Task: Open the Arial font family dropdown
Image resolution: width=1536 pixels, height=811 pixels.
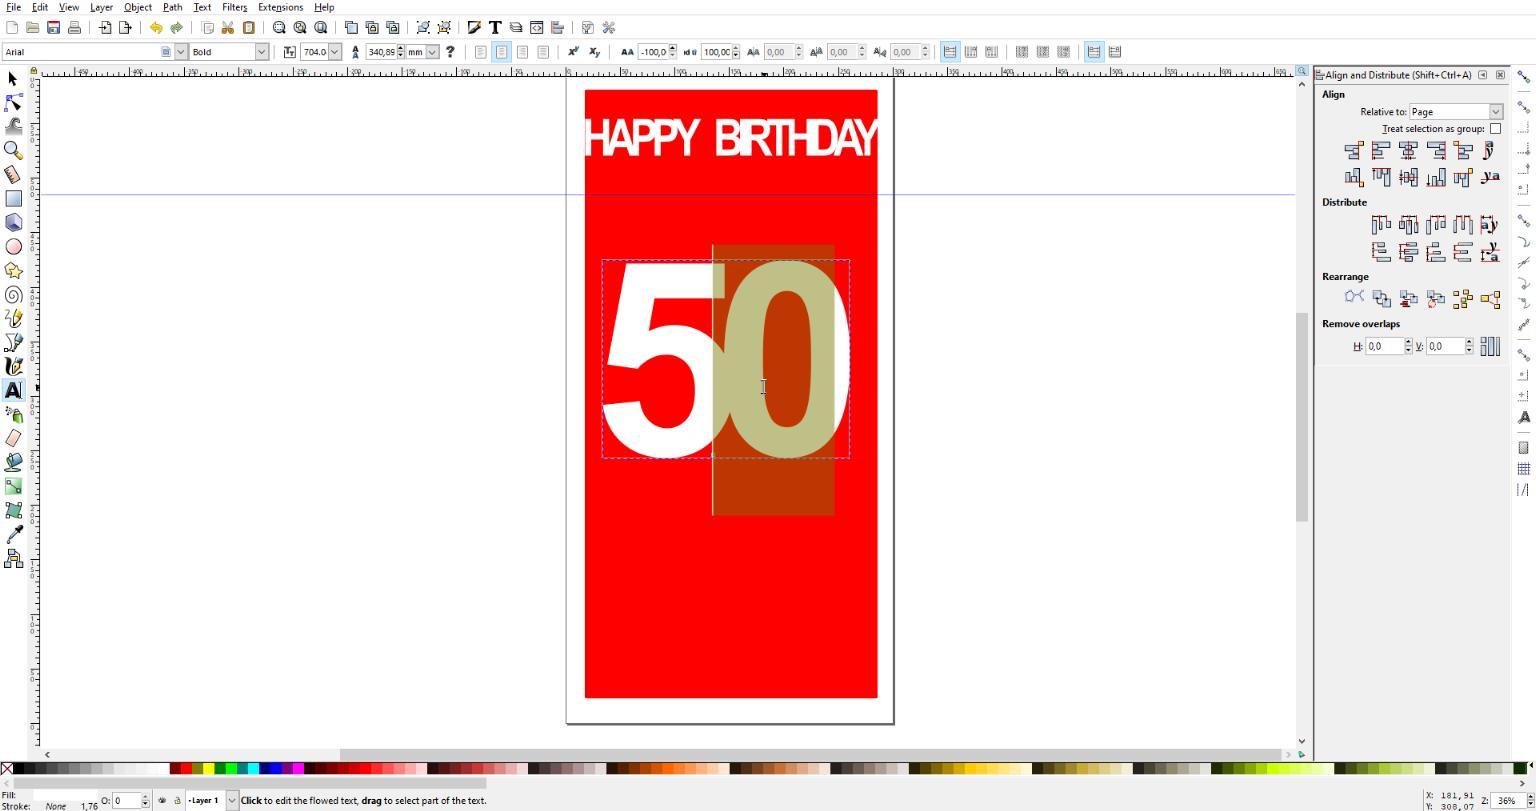Action: (x=181, y=52)
